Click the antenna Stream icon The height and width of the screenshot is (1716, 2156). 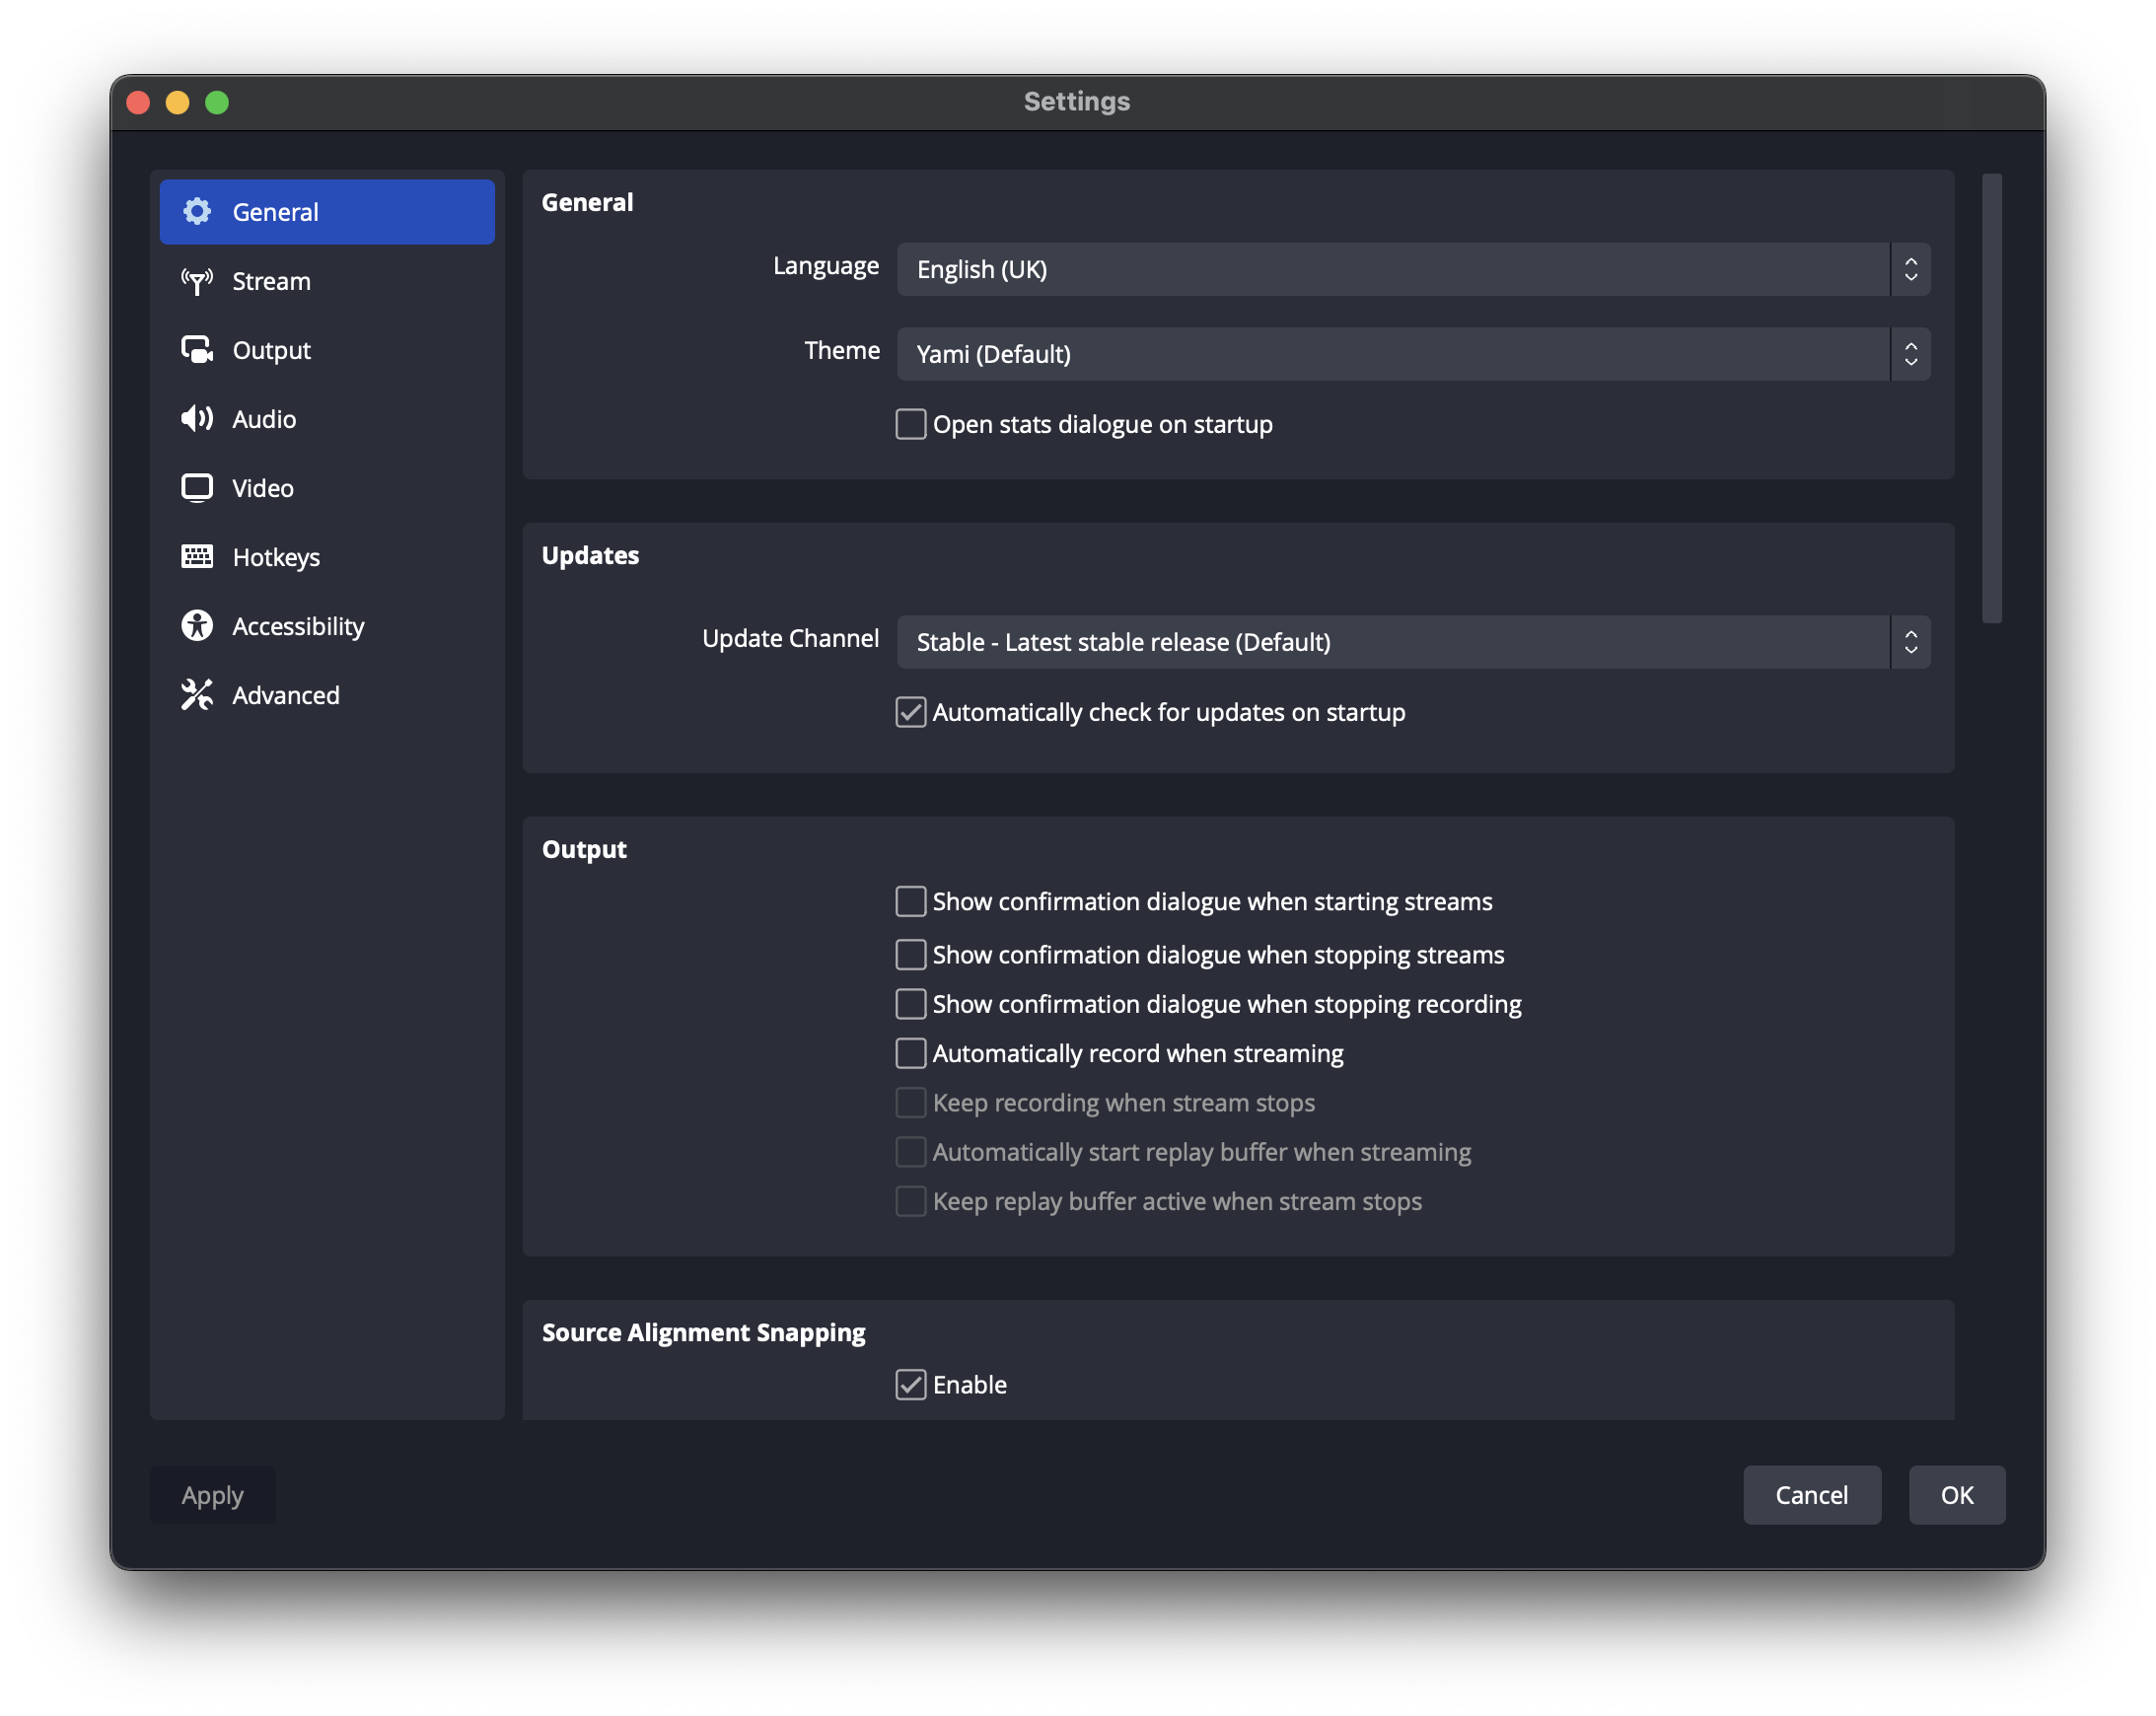click(x=197, y=281)
